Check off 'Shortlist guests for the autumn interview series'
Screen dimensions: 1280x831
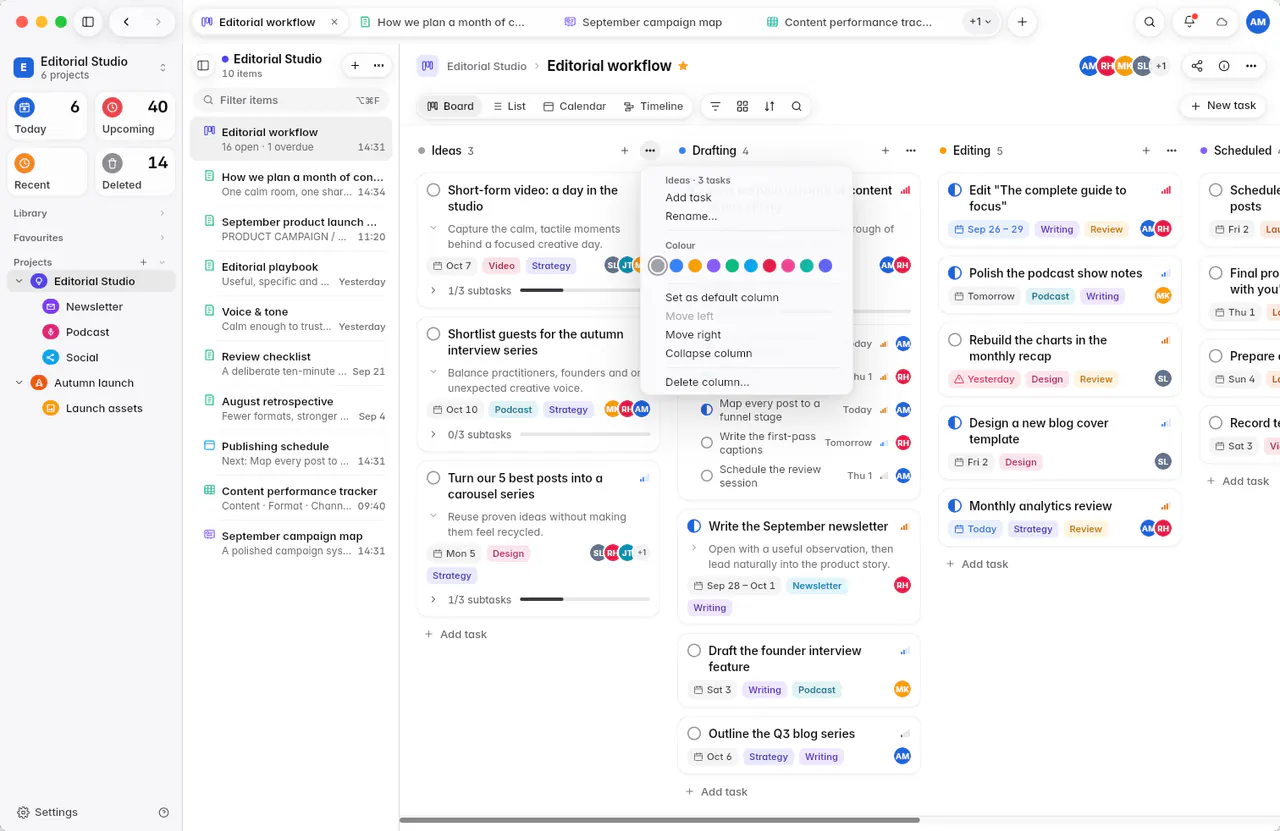(x=433, y=334)
